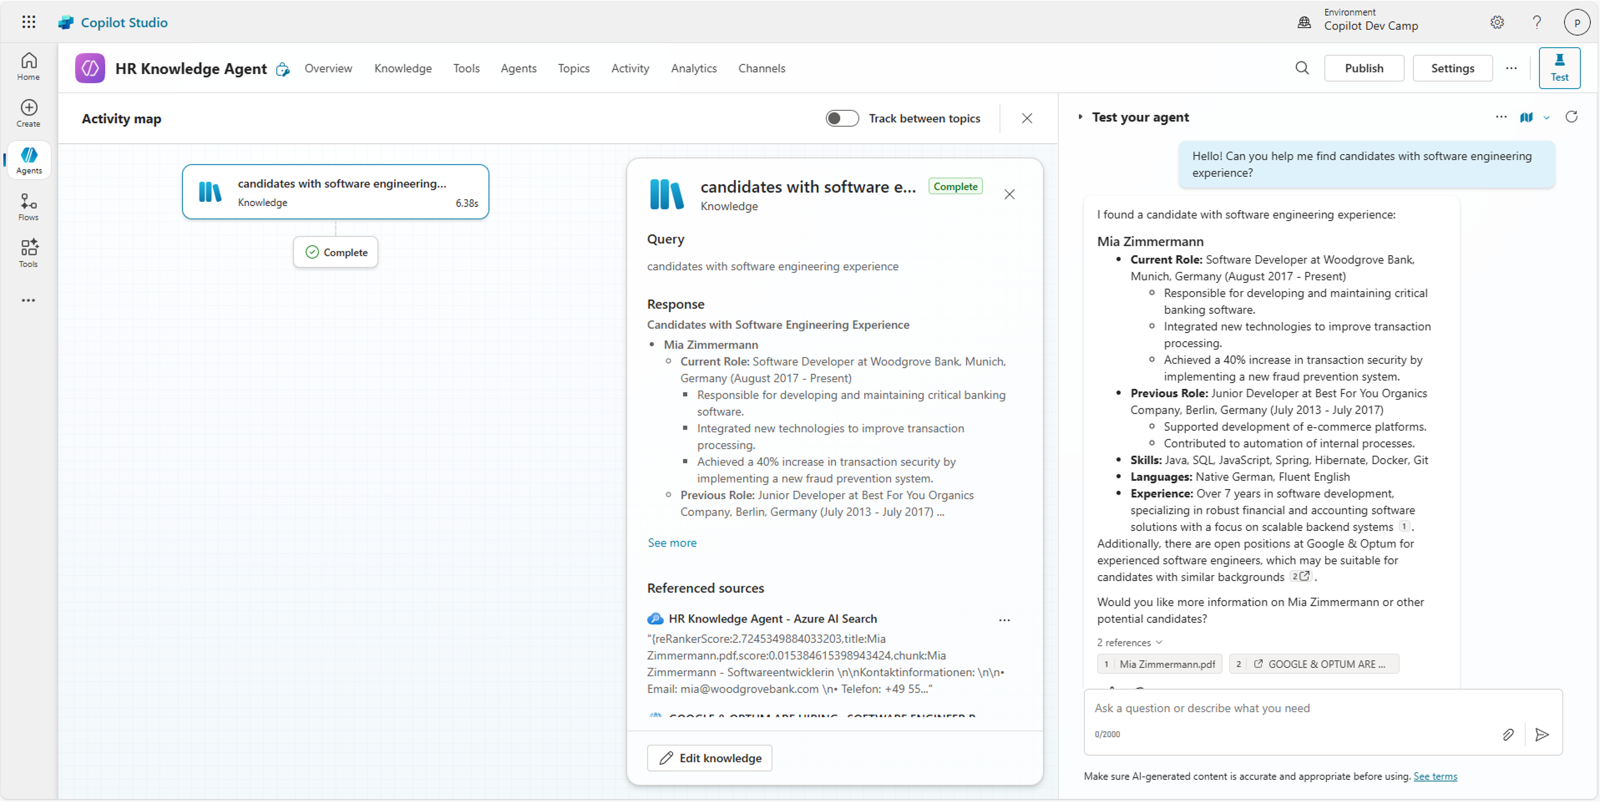The height and width of the screenshot is (802, 1600).
Task: Open the Analytics tab
Action: click(694, 68)
